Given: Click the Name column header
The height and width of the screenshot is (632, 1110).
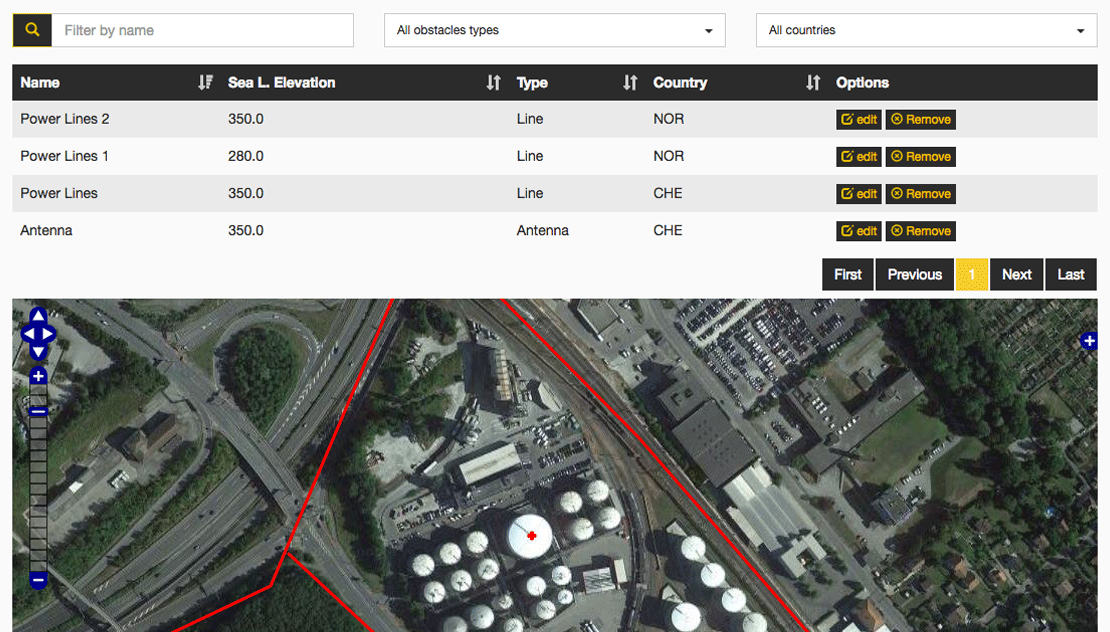Looking at the screenshot, I should (x=40, y=83).
